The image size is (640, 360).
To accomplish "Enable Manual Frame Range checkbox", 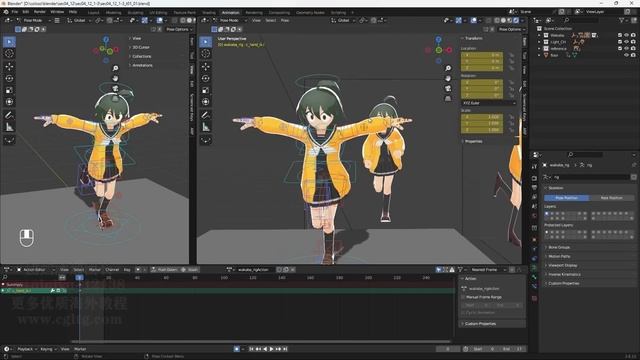I will coord(463,297).
